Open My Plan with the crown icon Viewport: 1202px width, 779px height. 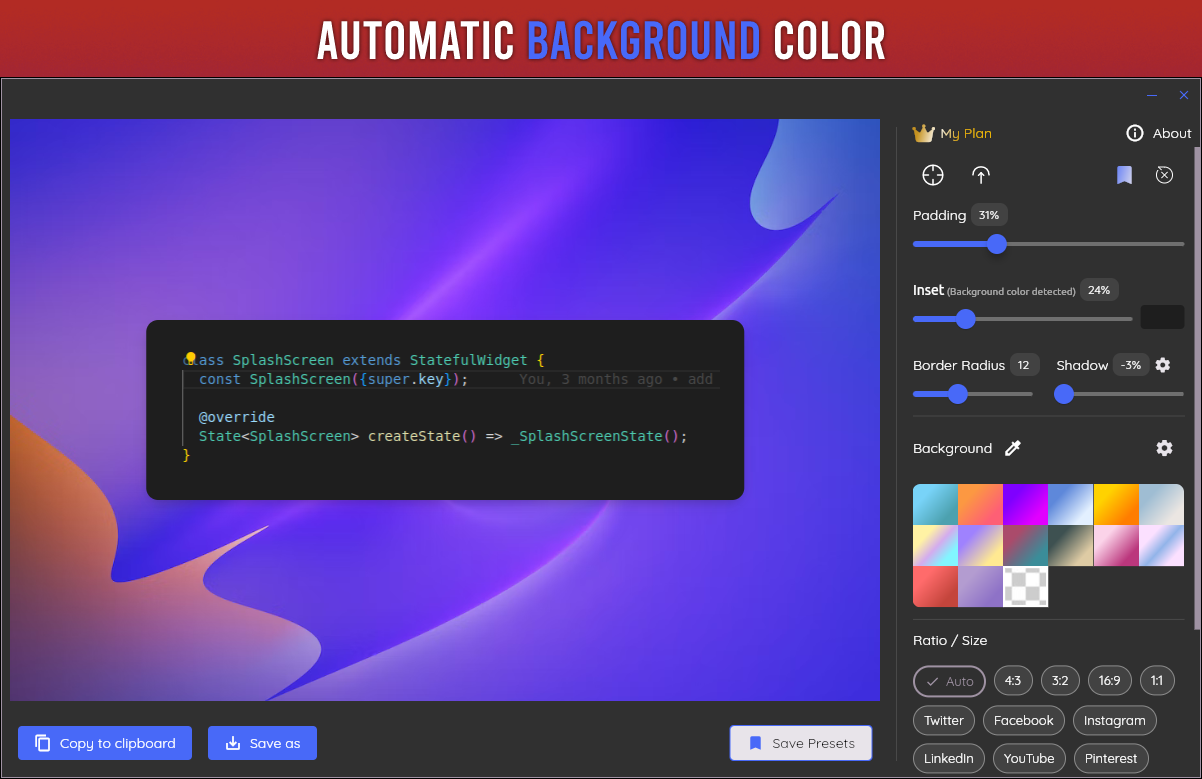click(x=952, y=133)
